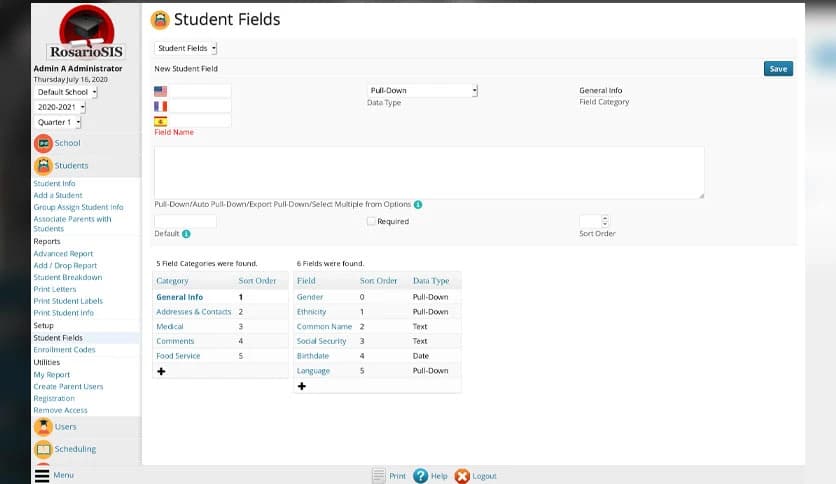Select Advanced Report in sidebar menu
The image size is (836, 484).
coord(63,254)
